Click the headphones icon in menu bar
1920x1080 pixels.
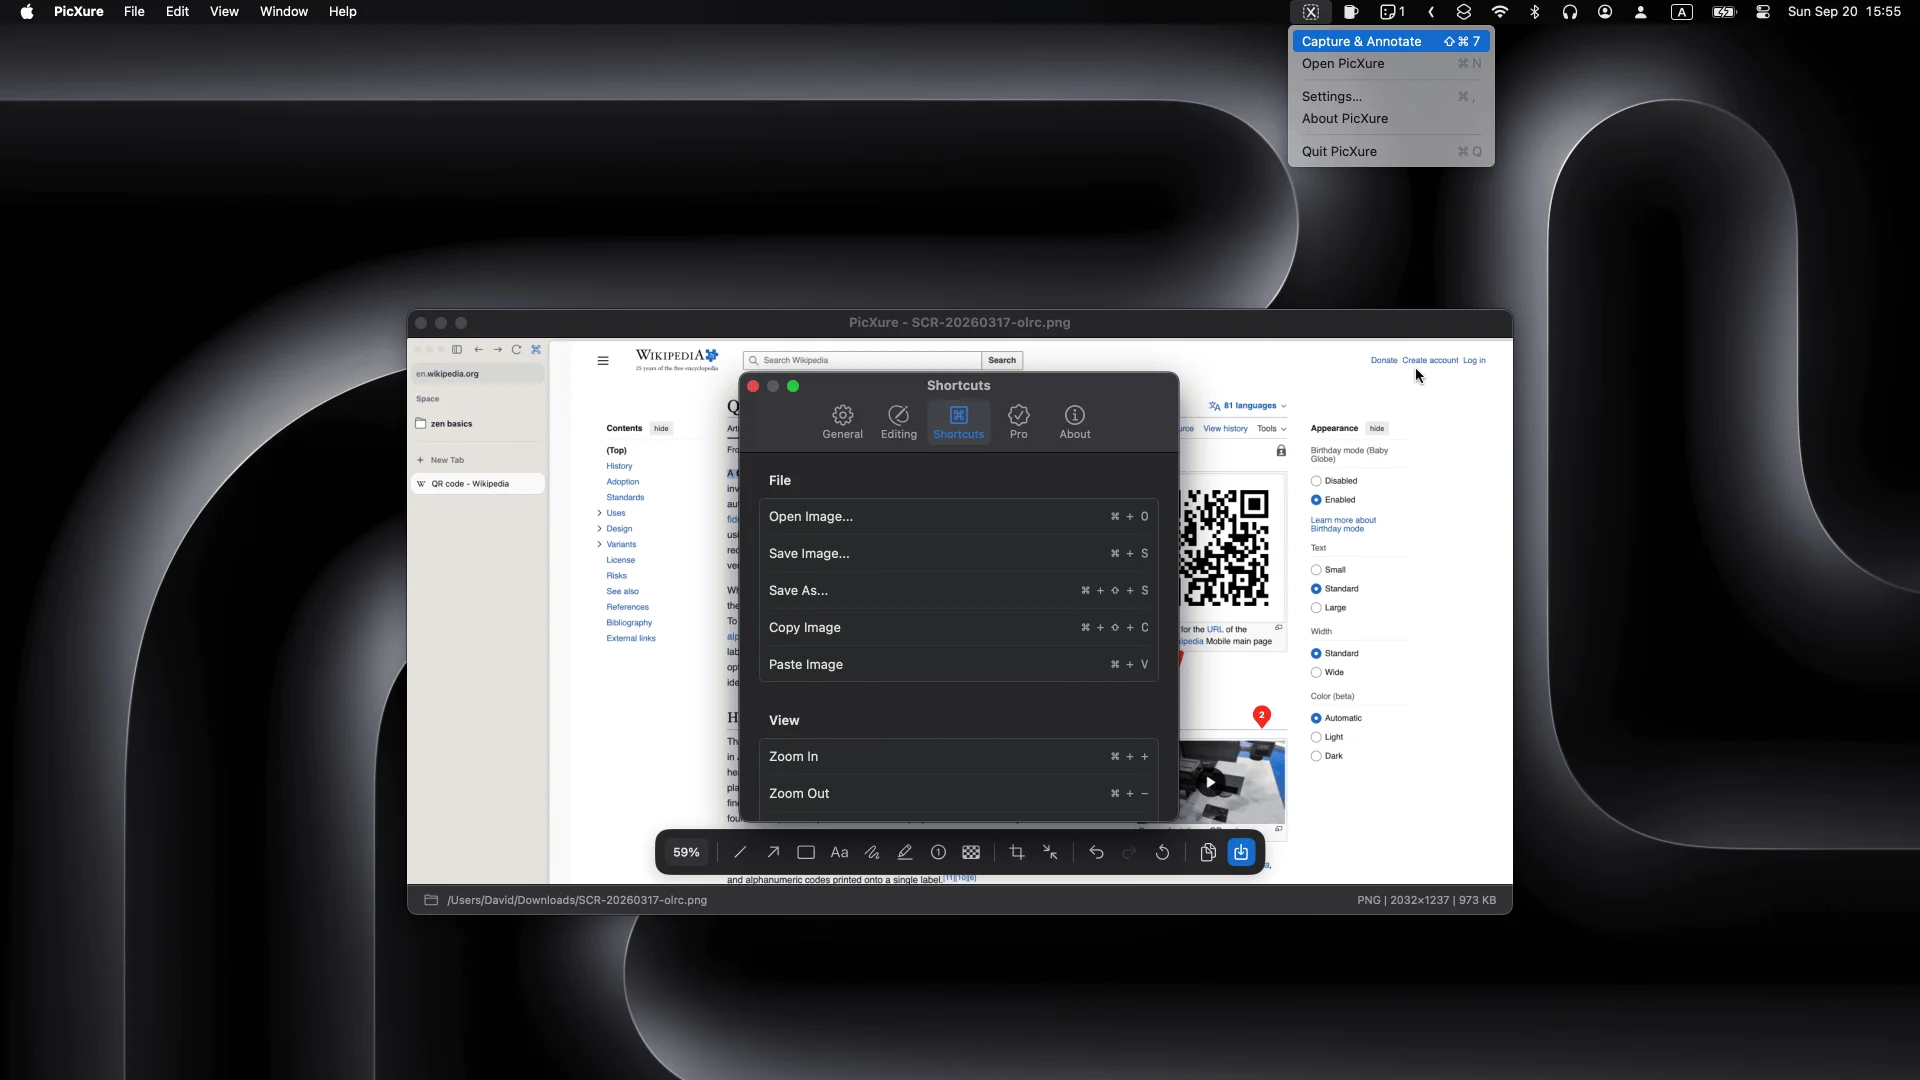coord(1570,12)
